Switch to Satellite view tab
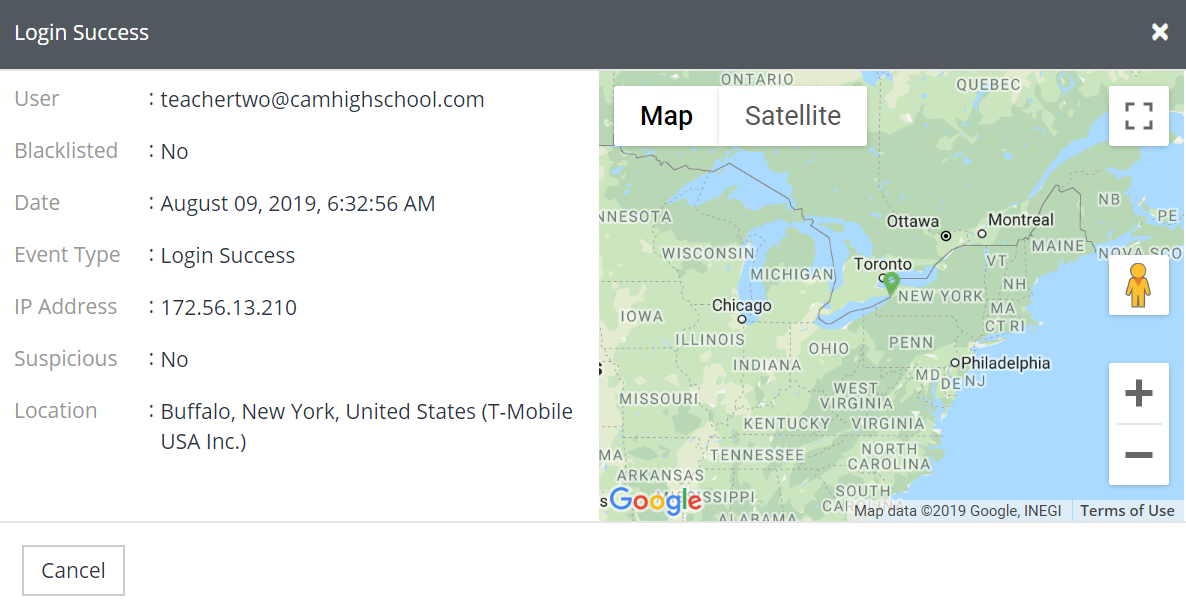Image resolution: width=1186 pixels, height=614 pixels. 792,116
